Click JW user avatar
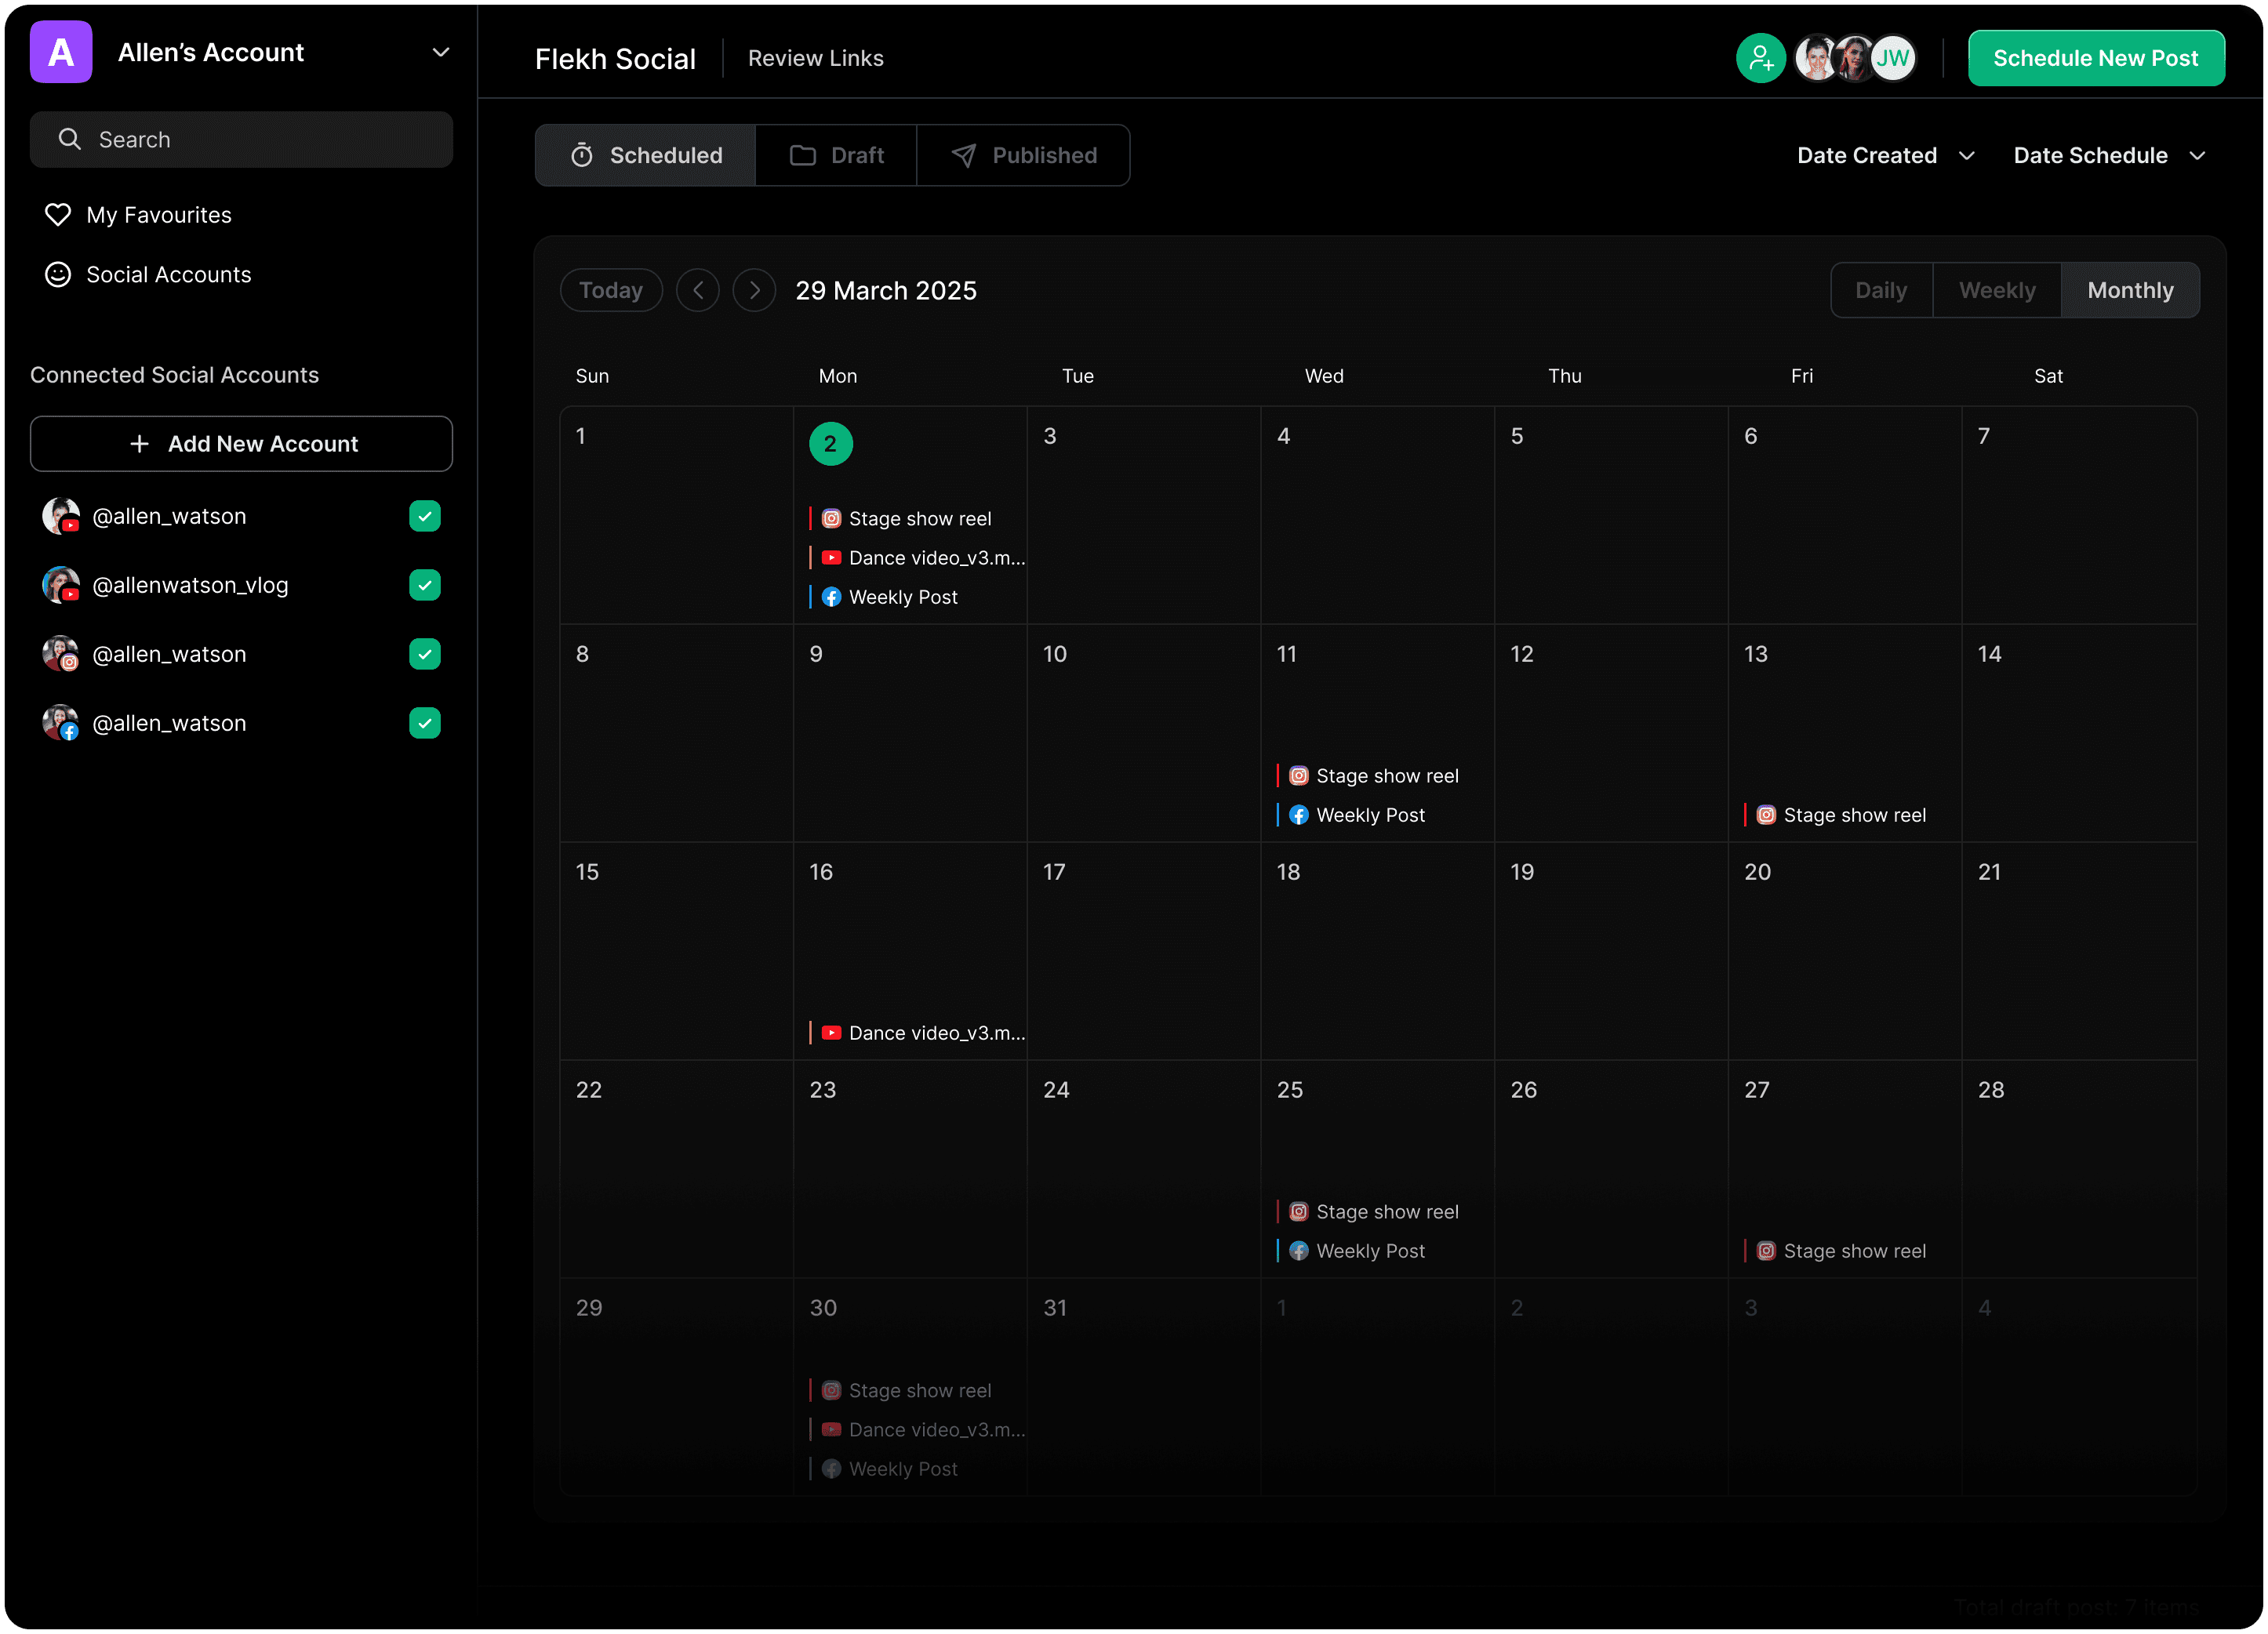The image size is (2268, 1634). click(x=1893, y=58)
